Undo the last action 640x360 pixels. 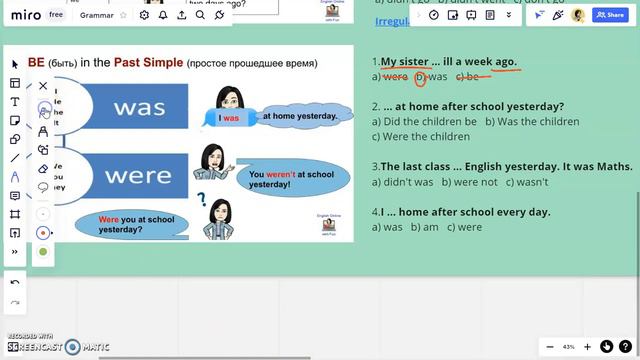(x=15, y=282)
